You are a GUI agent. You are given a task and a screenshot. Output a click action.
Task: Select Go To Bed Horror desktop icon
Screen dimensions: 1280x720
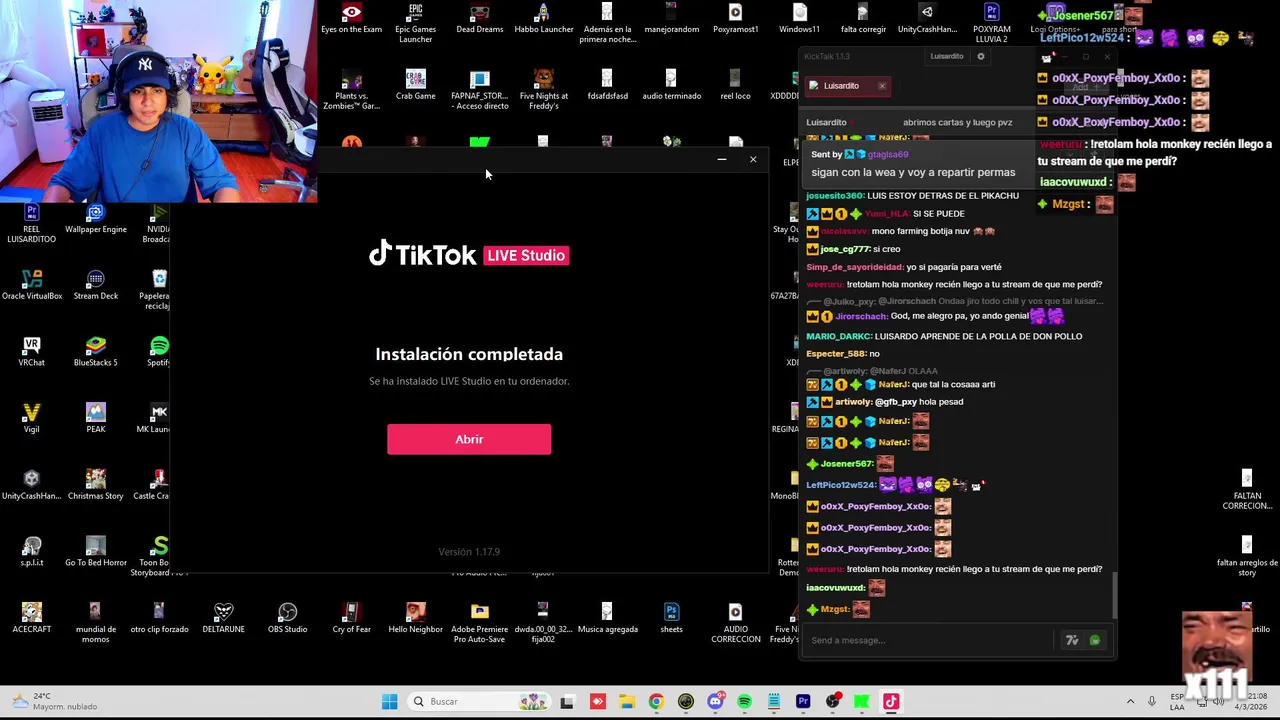(95, 552)
